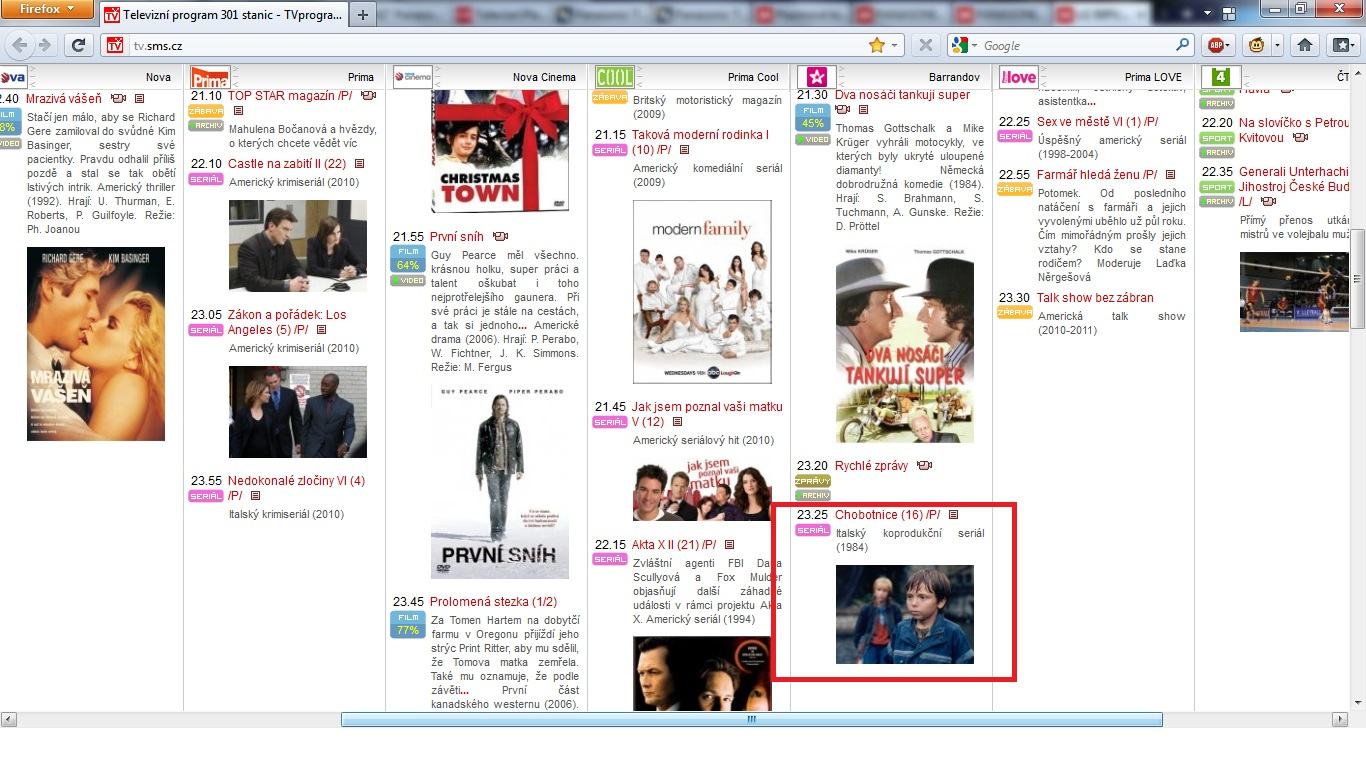Viewport: 1366px width, 768px height.
Task: Click the camera icon next to První sníh
Action: click(500, 237)
